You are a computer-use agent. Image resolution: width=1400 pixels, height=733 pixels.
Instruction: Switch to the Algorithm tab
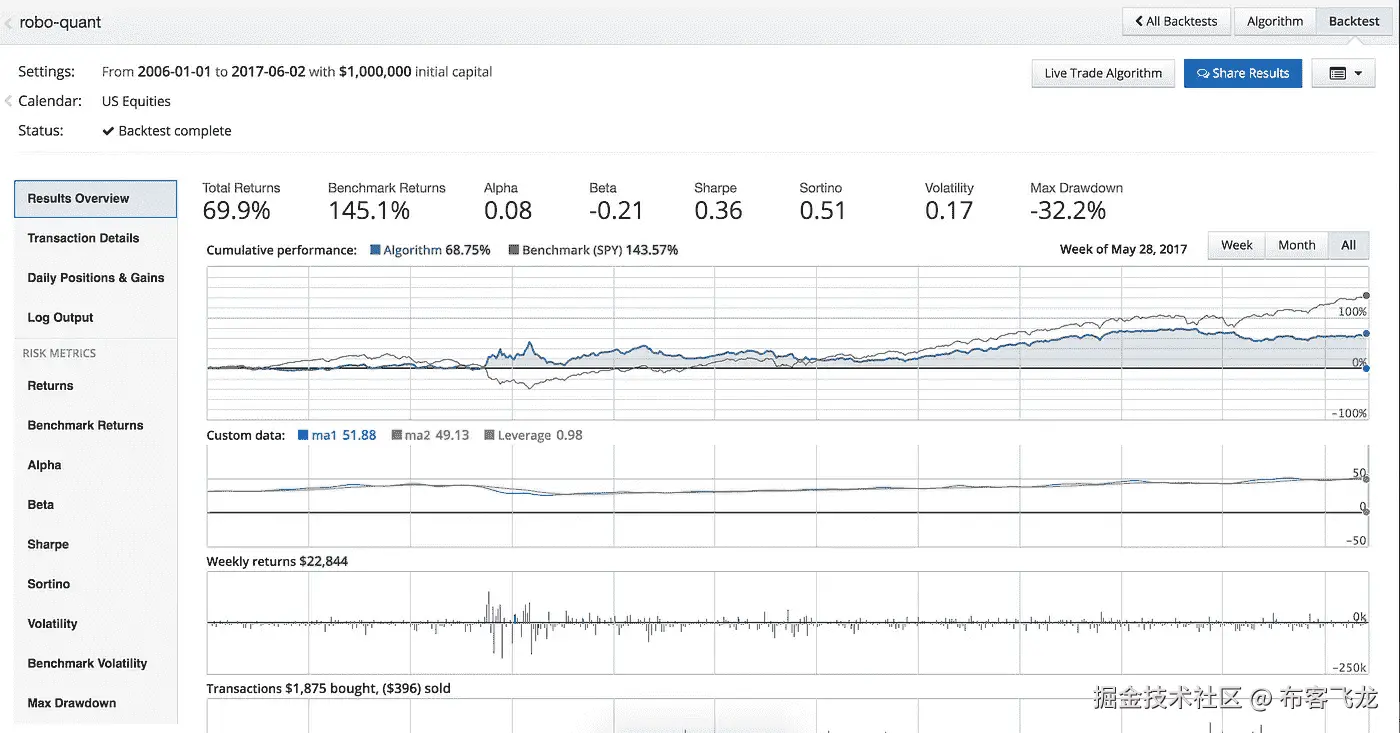click(1275, 21)
